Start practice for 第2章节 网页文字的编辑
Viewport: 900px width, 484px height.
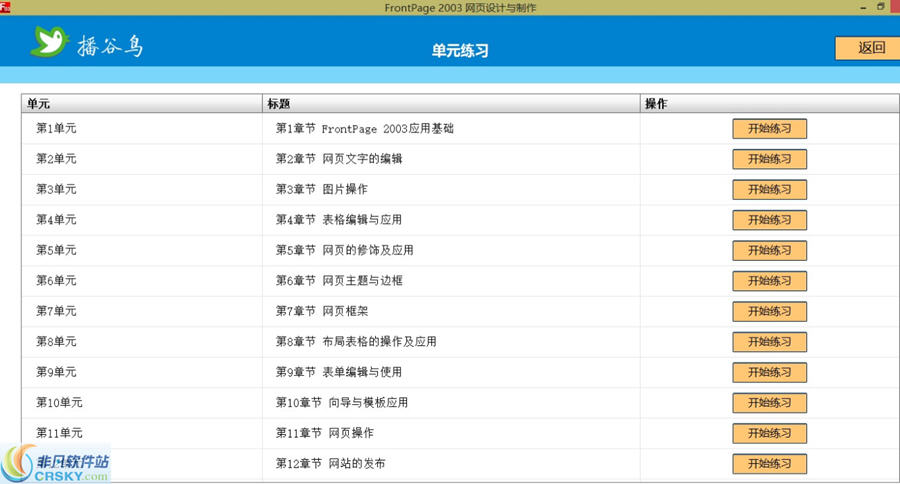coord(769,159)
